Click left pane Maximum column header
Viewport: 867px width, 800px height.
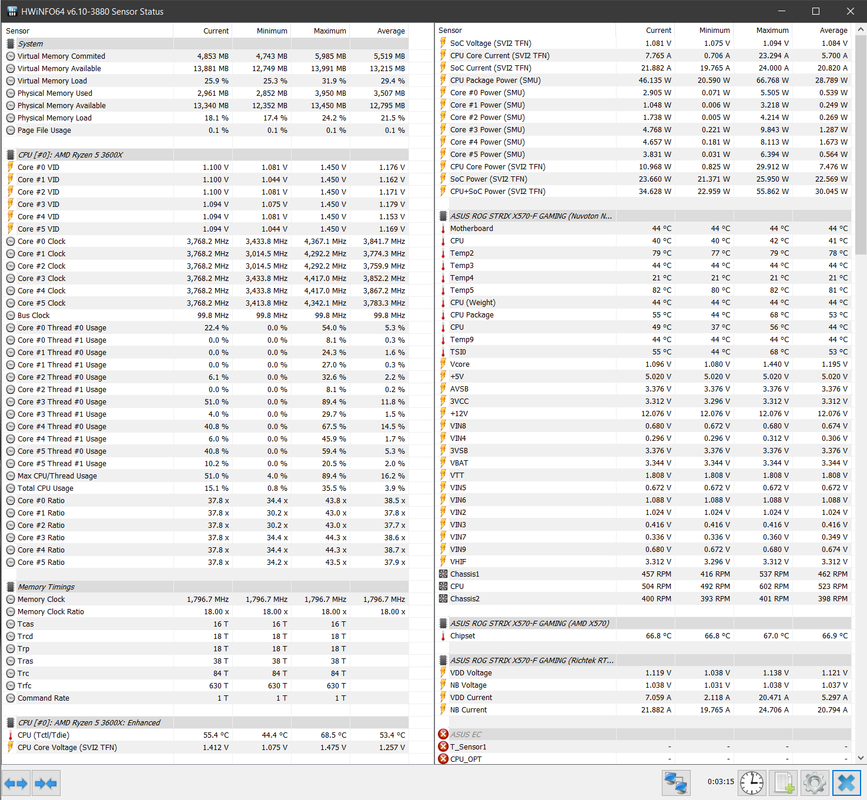pos(321,31)
